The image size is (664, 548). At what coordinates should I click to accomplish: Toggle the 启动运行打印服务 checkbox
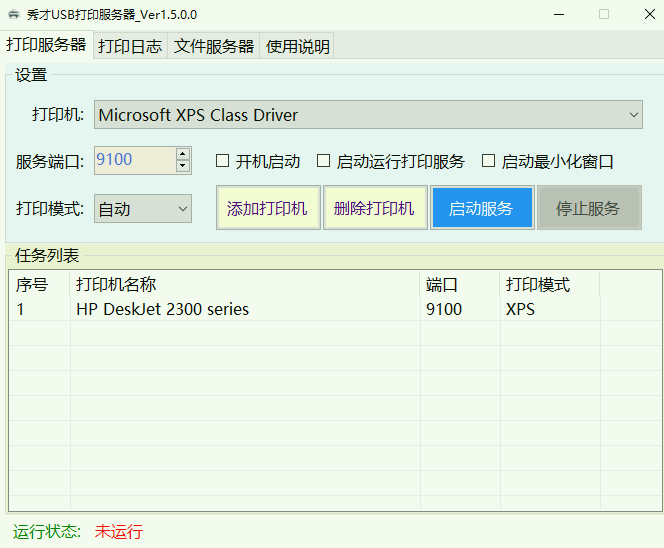coord(324,161)
